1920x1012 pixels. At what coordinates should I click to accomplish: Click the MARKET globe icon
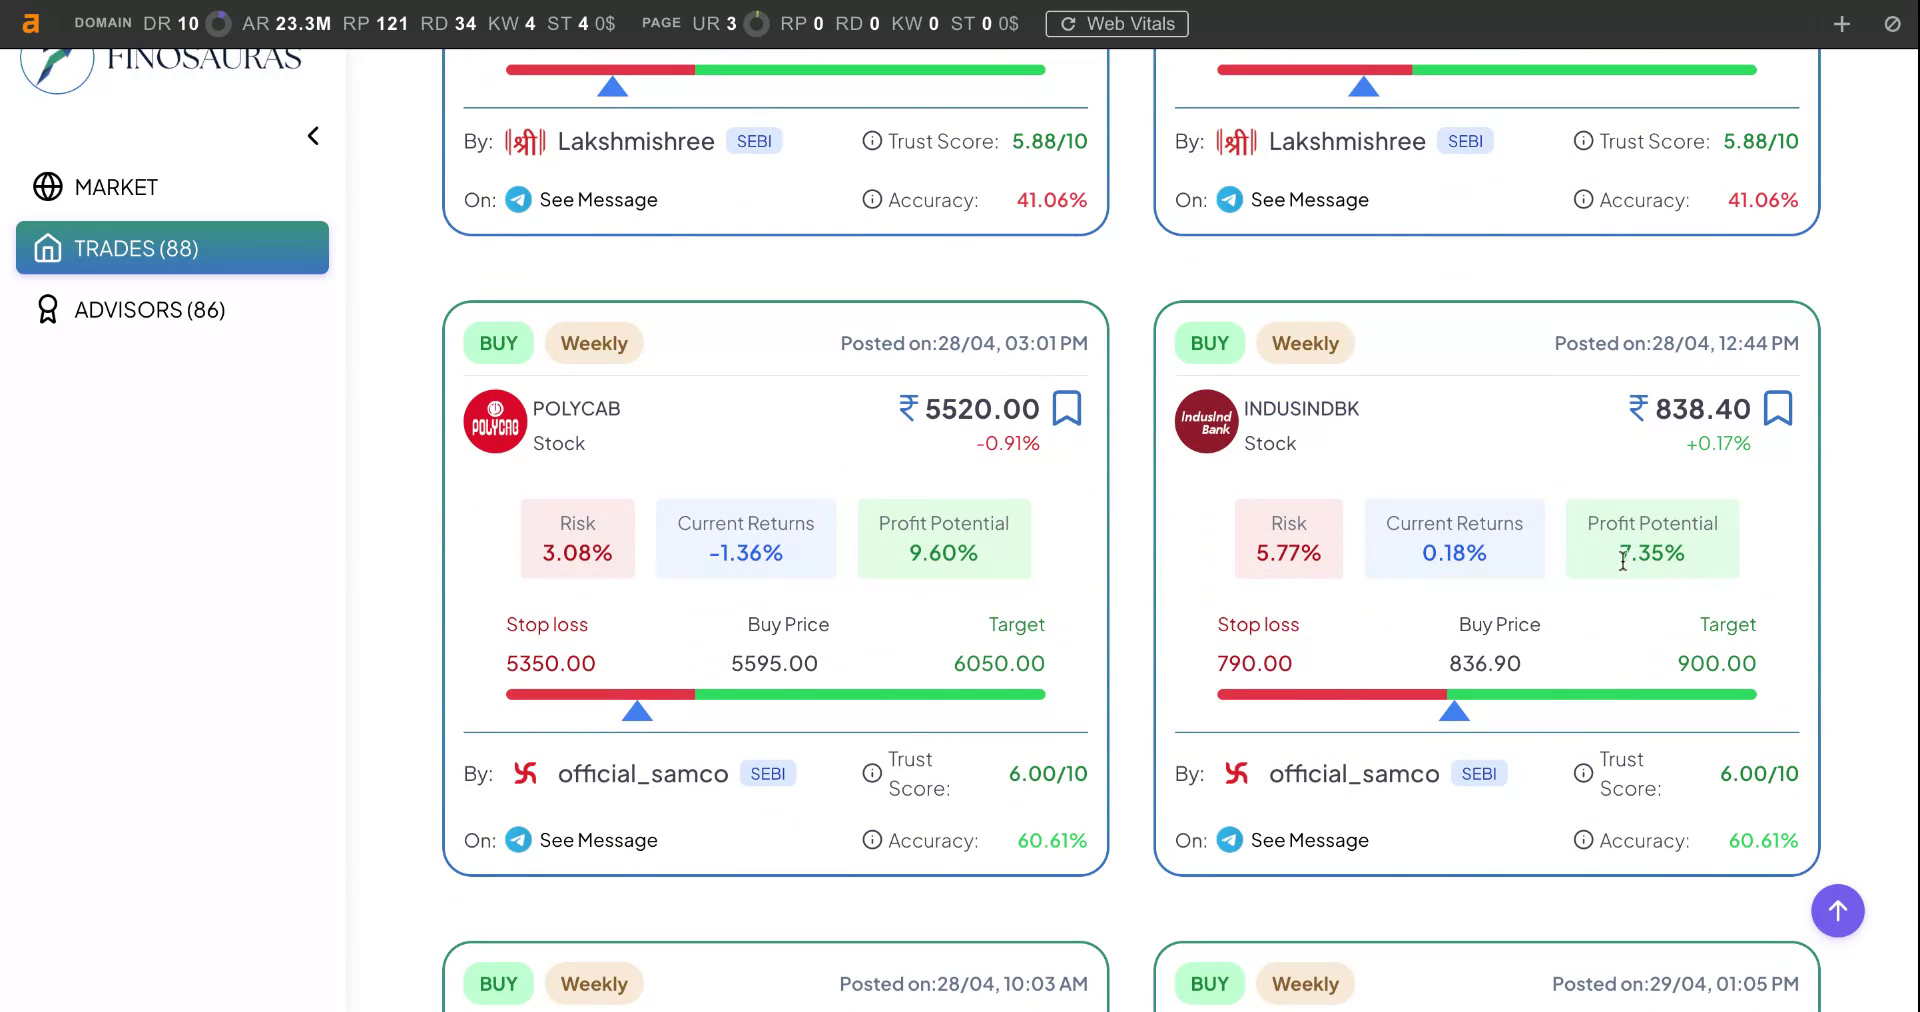pos(48,187)
